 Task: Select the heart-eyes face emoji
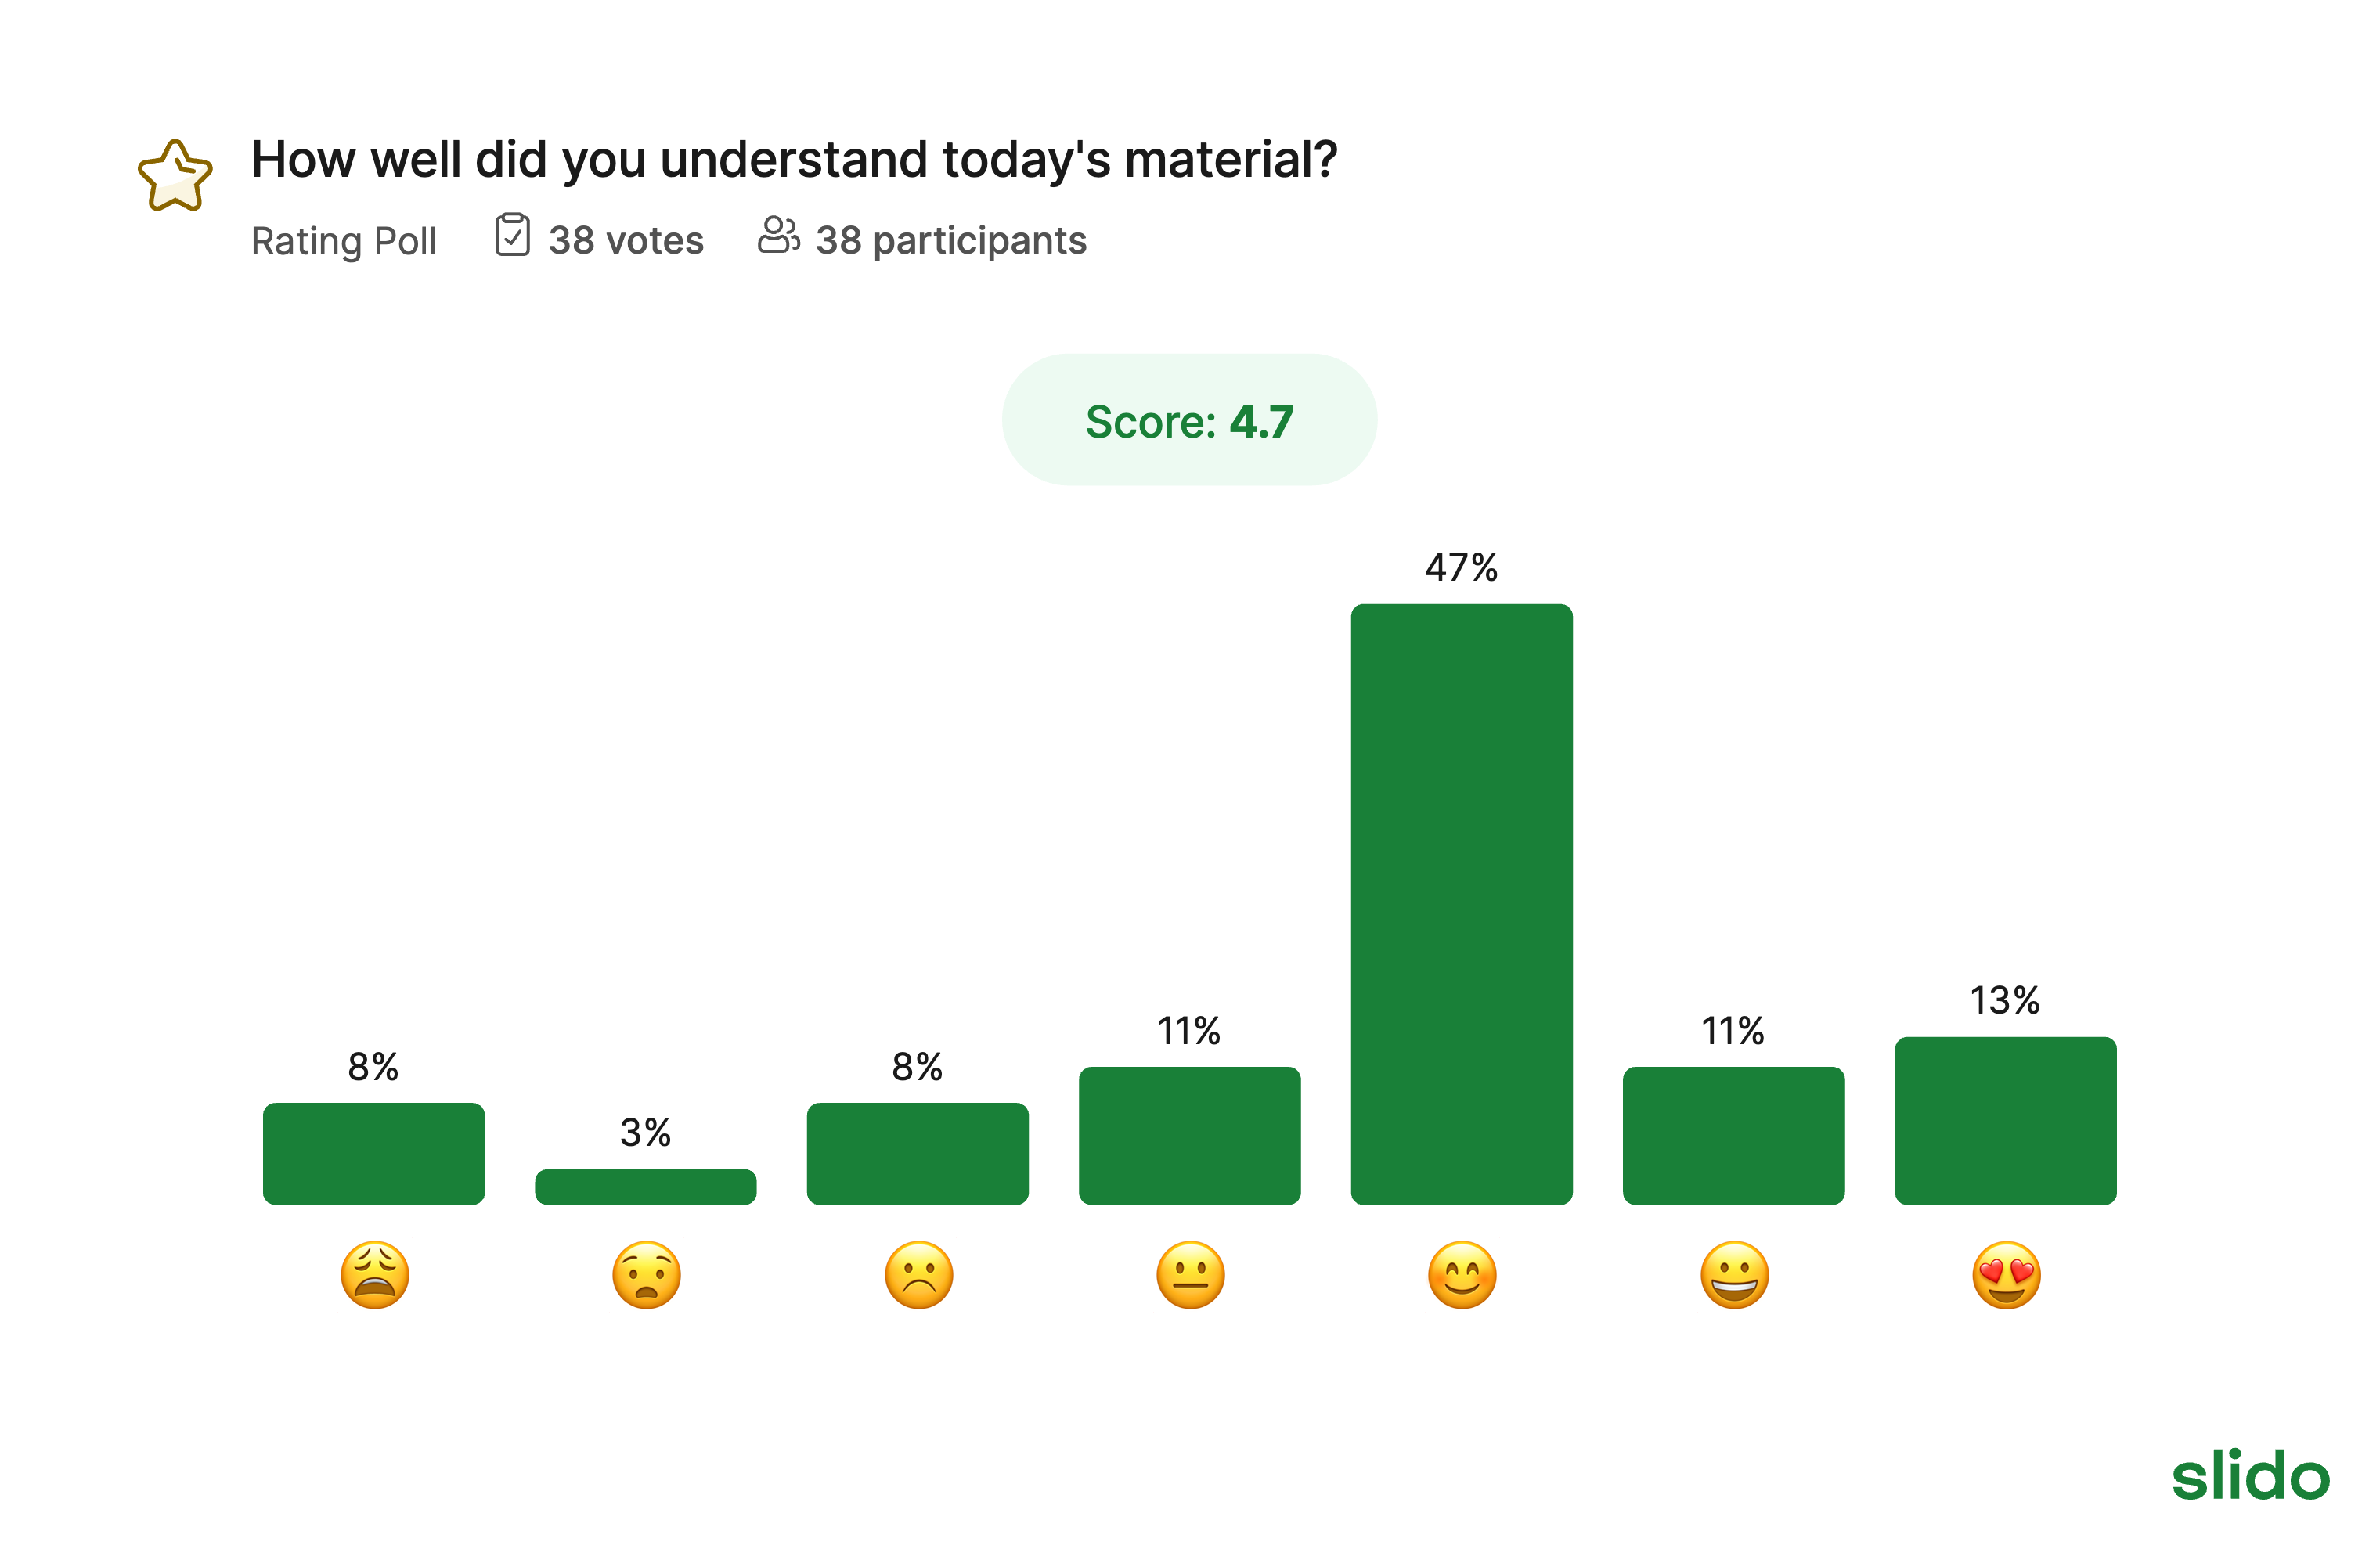2006,1275
